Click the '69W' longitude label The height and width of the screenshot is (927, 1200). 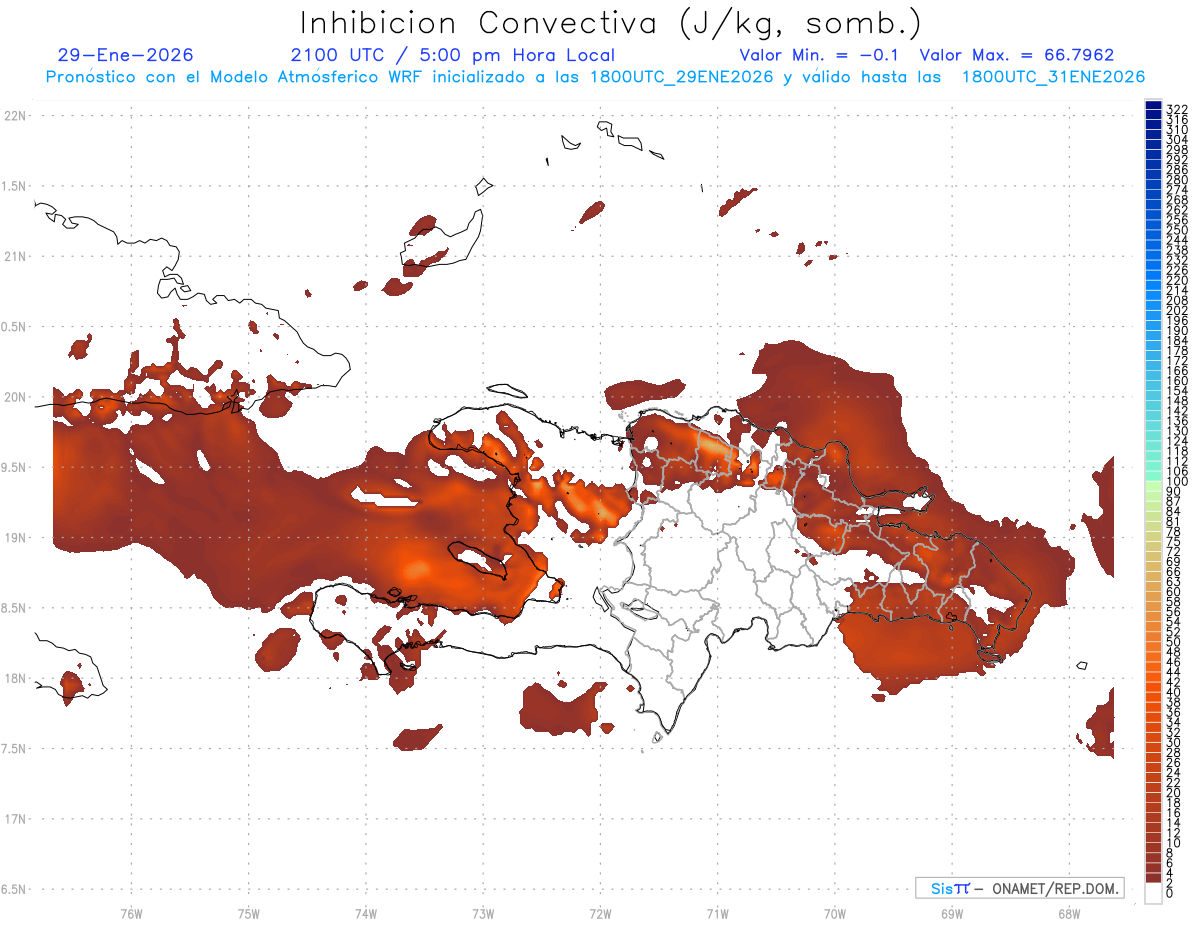(951, 913)
